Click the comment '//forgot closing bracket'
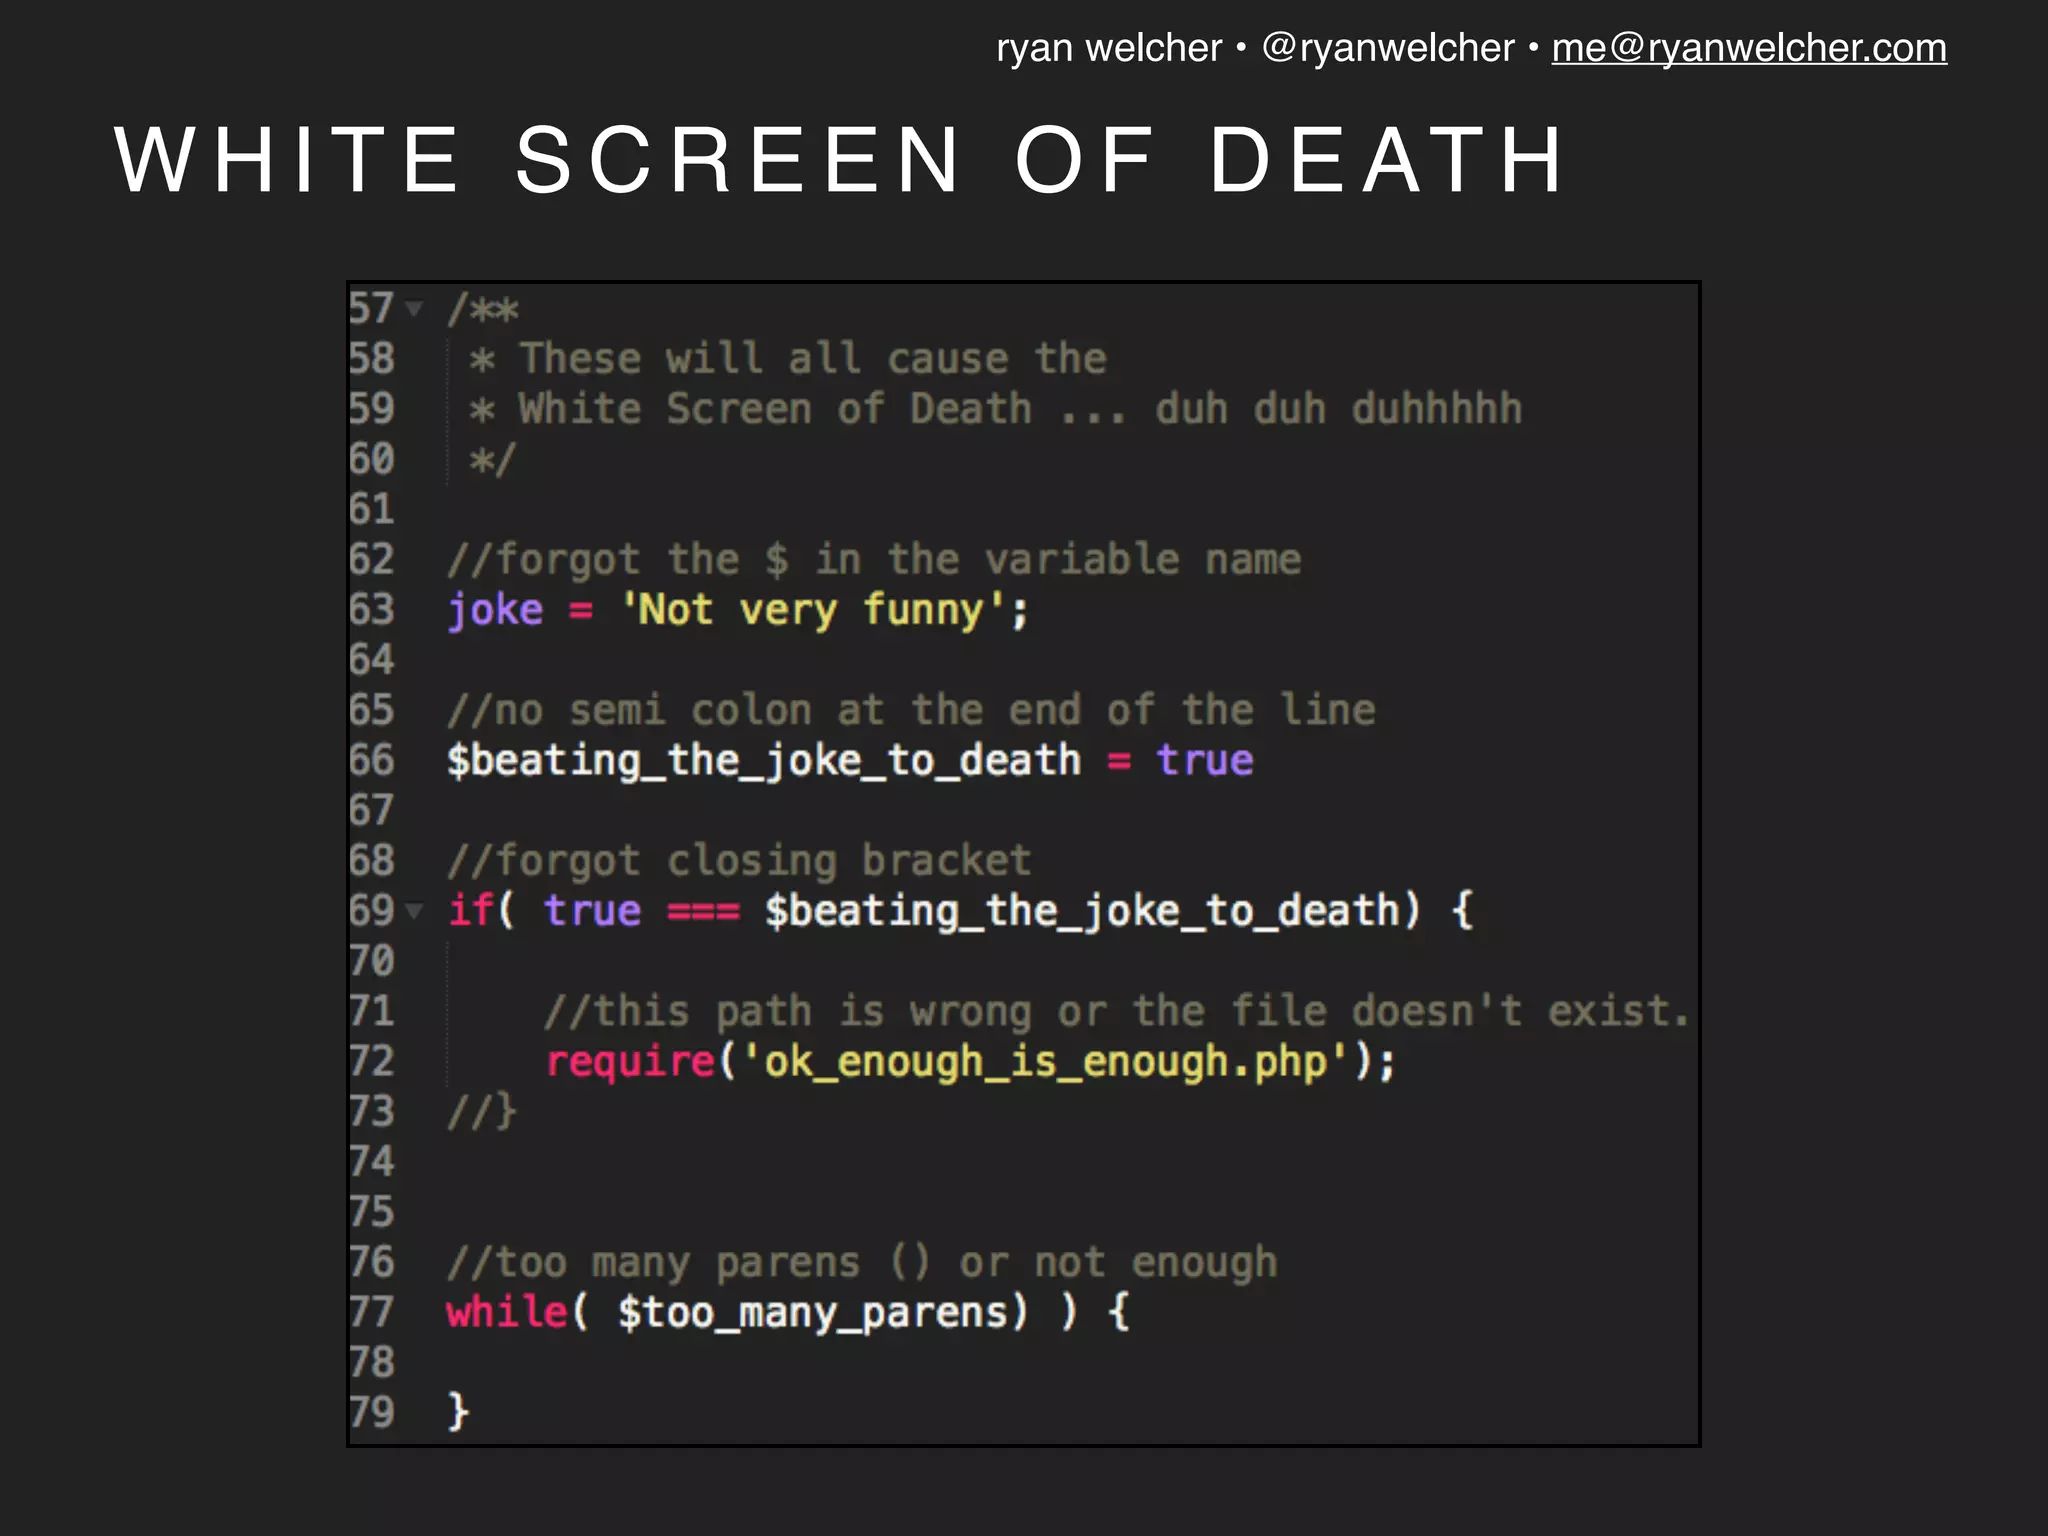Screen dimensions: 2048x1536 click(739, 861)
